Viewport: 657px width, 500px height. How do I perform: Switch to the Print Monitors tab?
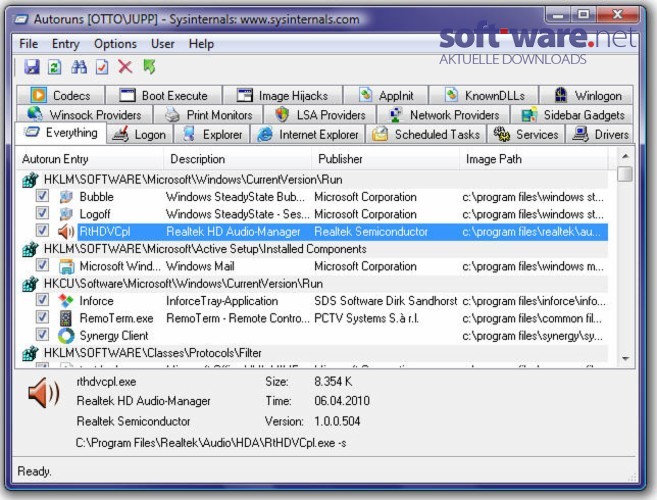(x=208, y=114)
